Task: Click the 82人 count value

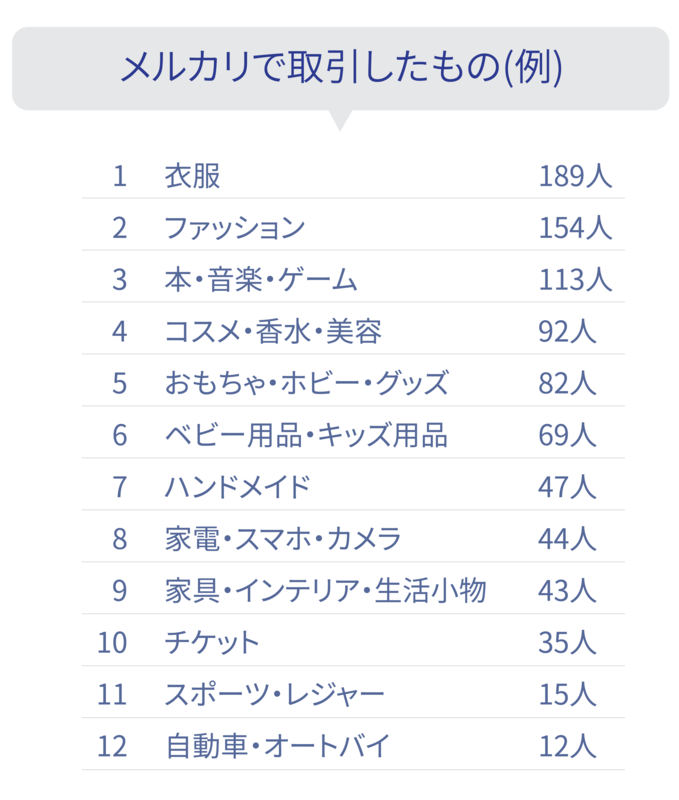Action: [x=567, y=383]
